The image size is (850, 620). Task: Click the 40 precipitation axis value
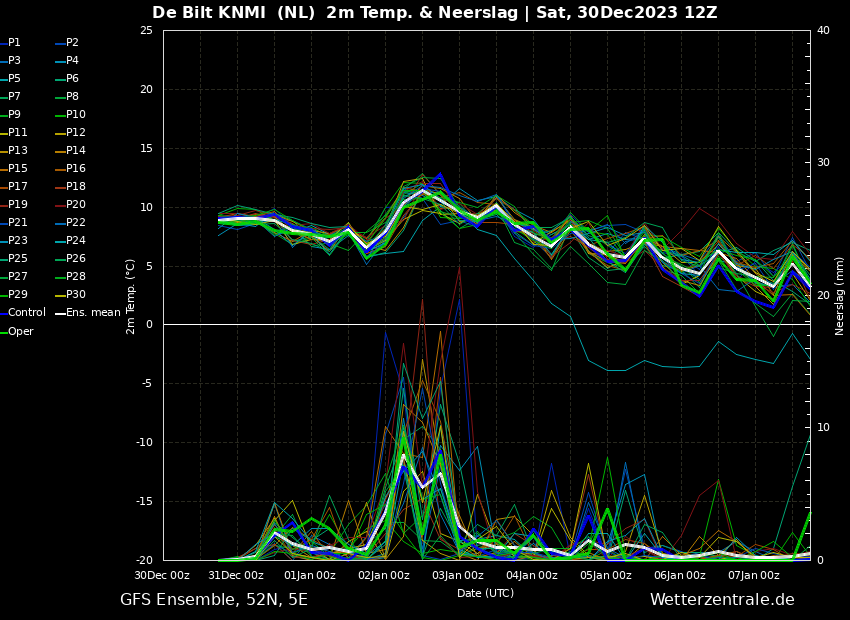tap(823, 30)
